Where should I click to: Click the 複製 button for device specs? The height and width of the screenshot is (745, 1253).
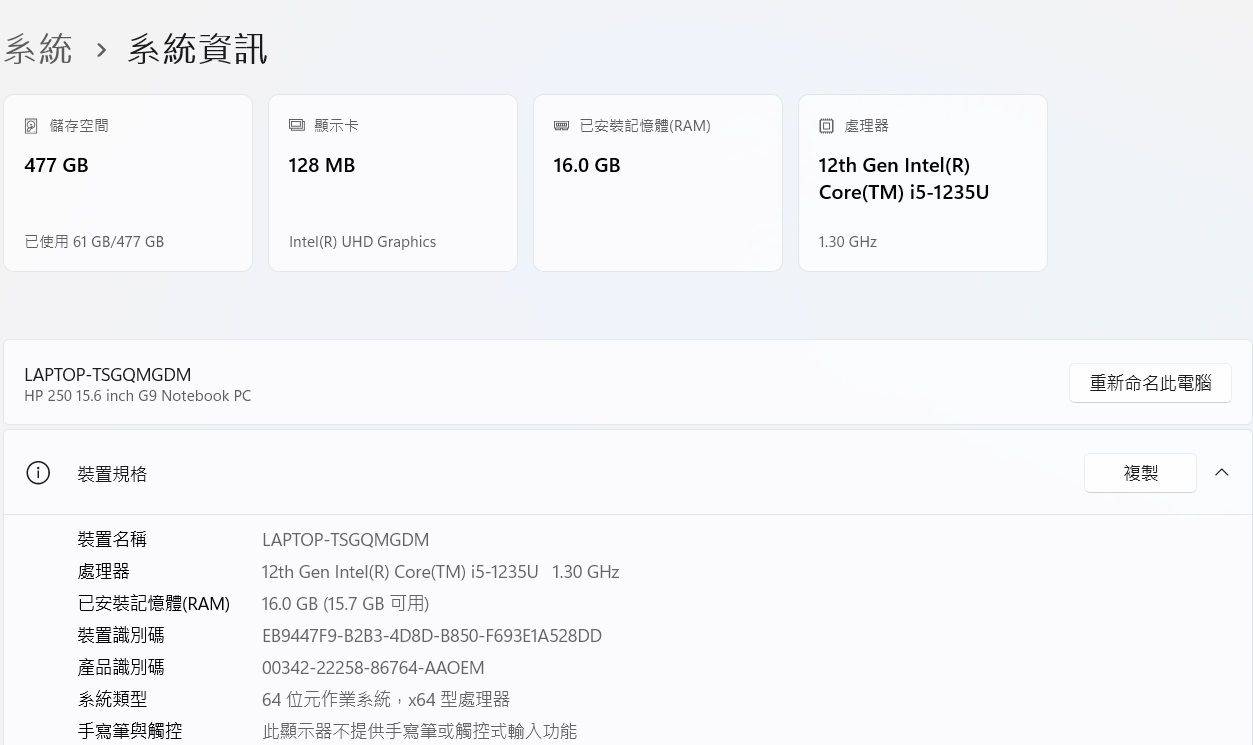[1140, 473]
